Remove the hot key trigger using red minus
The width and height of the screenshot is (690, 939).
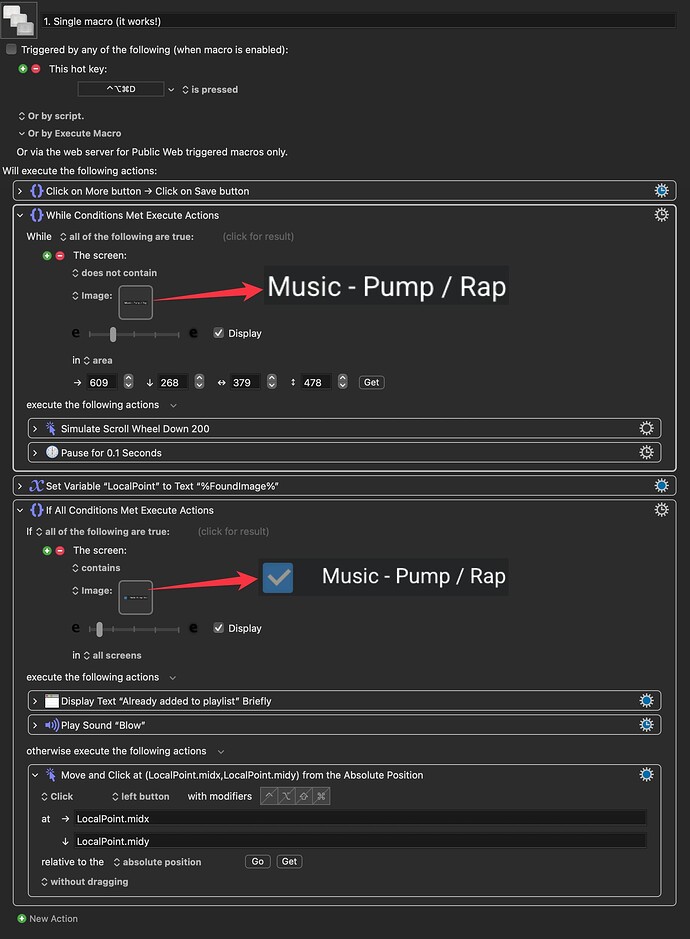tap(36, 69)
